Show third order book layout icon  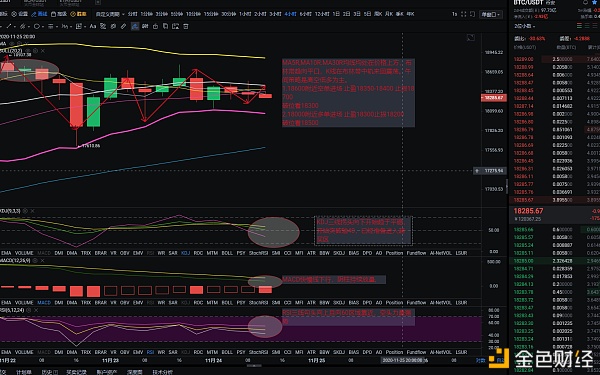click(596, 26)
